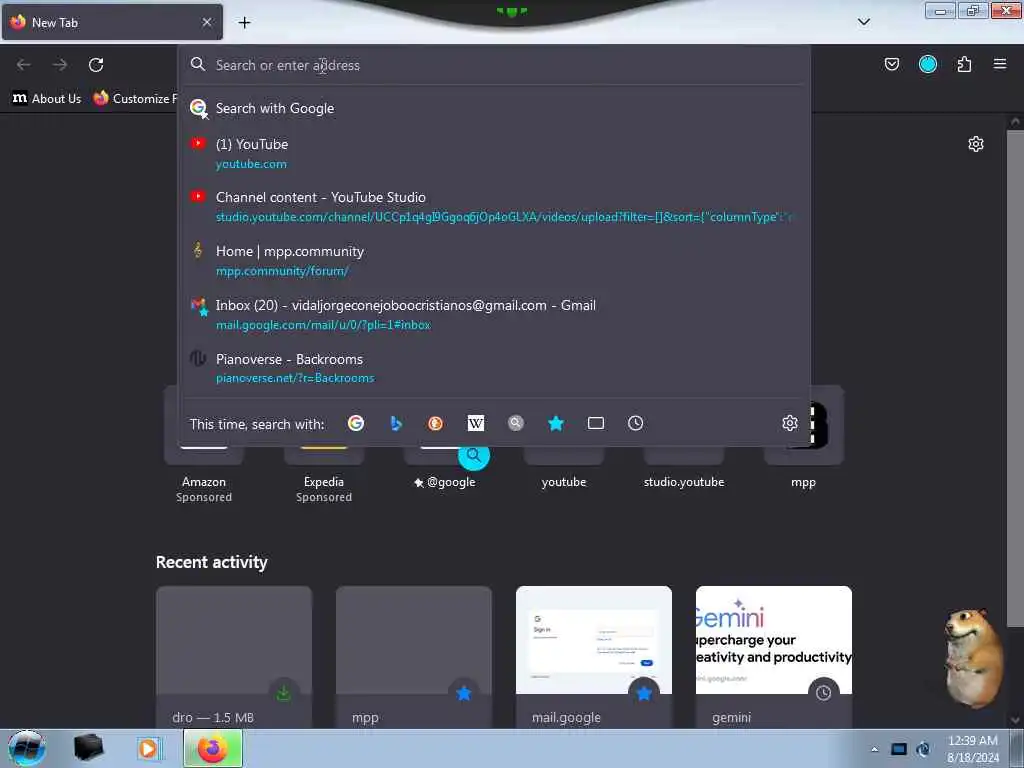Open Home | mpp.community suggestion

point(494,261)
